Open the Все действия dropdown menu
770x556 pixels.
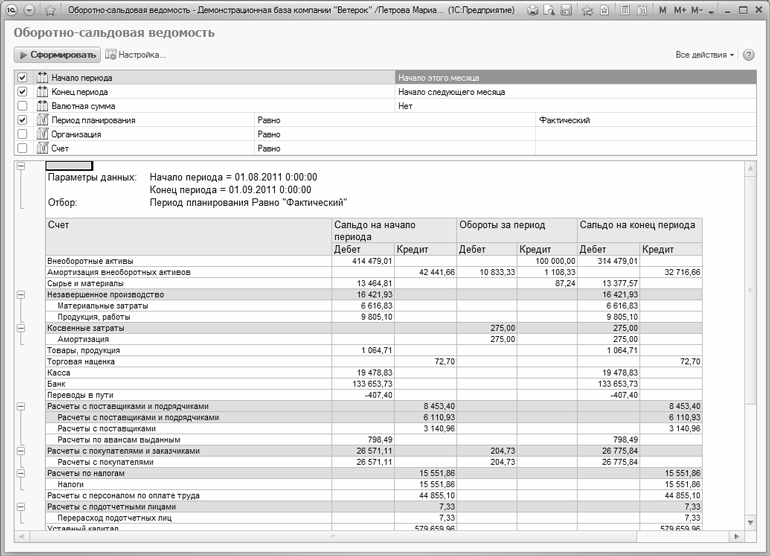click(x=704, y=55)
